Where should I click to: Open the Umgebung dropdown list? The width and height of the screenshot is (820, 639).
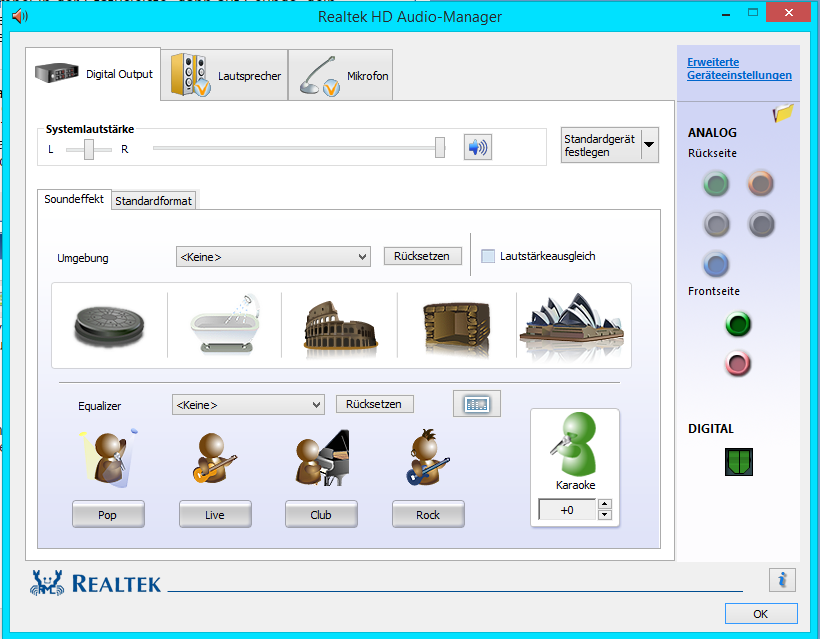pos(273,257)
